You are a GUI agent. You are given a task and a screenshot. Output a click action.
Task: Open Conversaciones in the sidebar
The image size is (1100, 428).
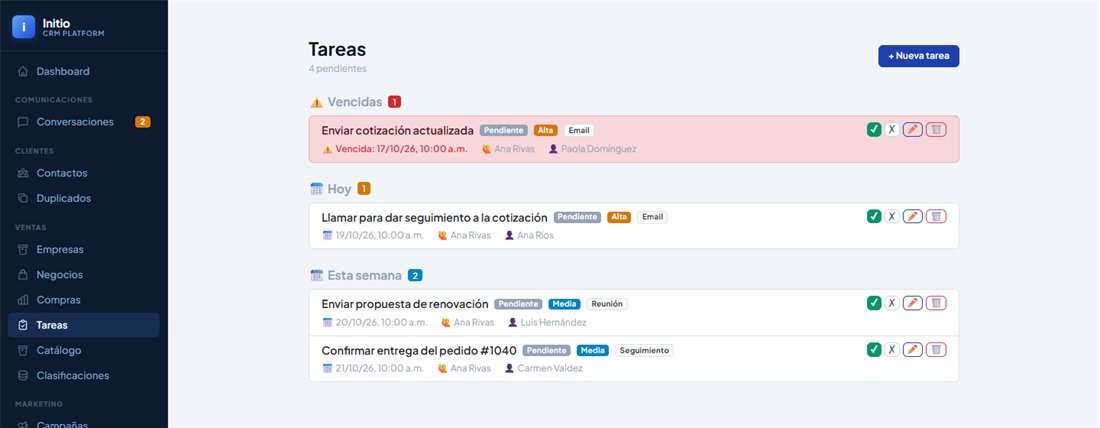[83, 121]
